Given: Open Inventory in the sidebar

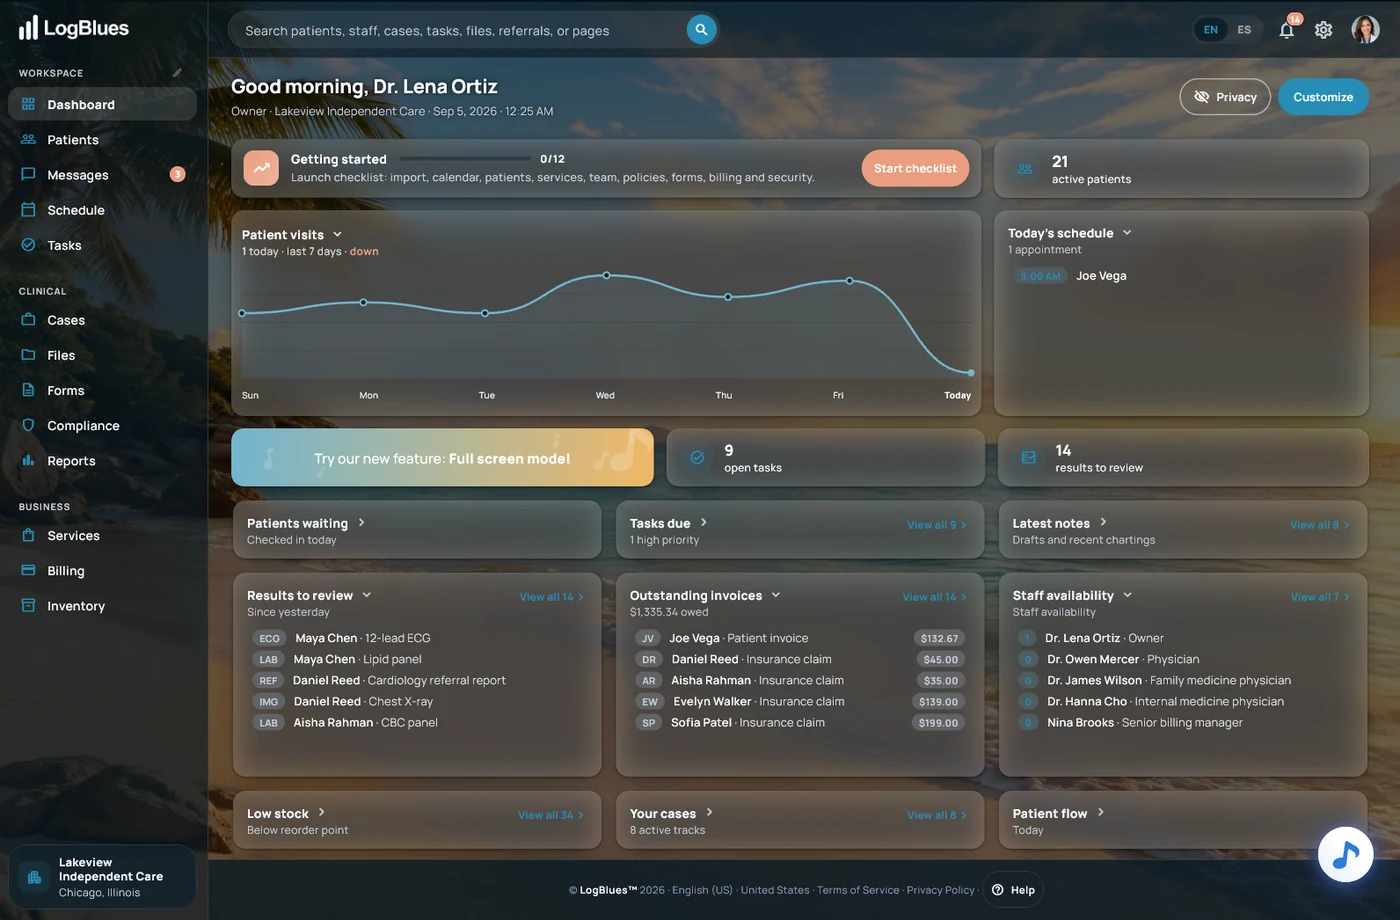Looking at the screenshot, I should pos(102,606).
